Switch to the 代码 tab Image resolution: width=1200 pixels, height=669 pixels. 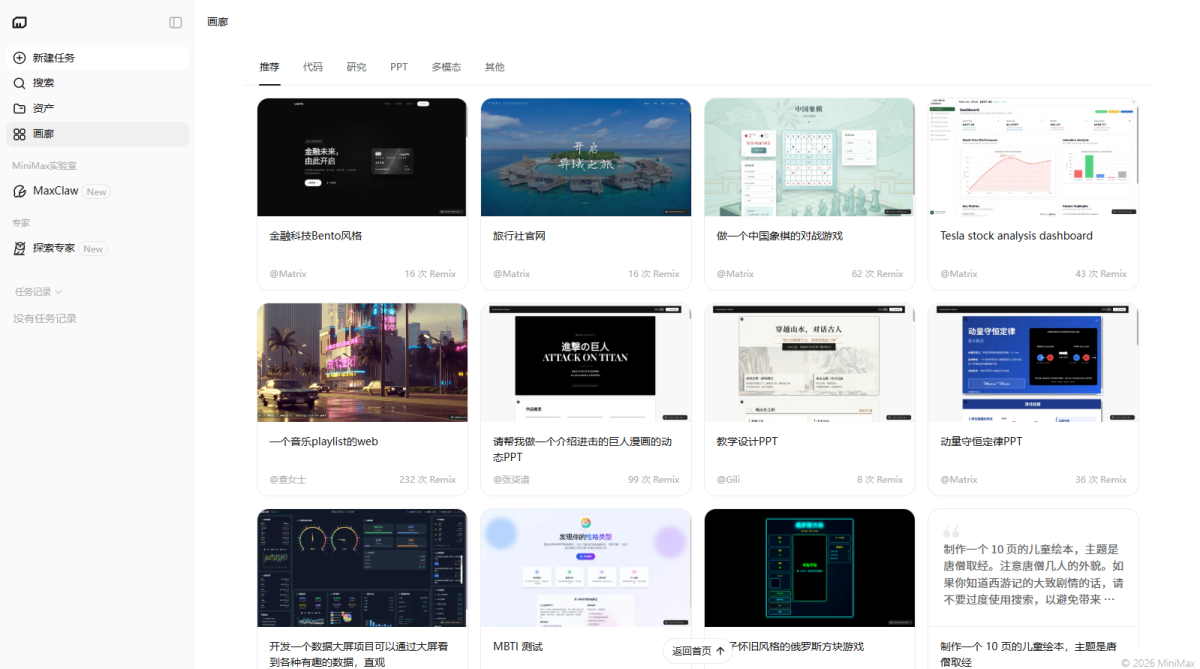point(313,67)
